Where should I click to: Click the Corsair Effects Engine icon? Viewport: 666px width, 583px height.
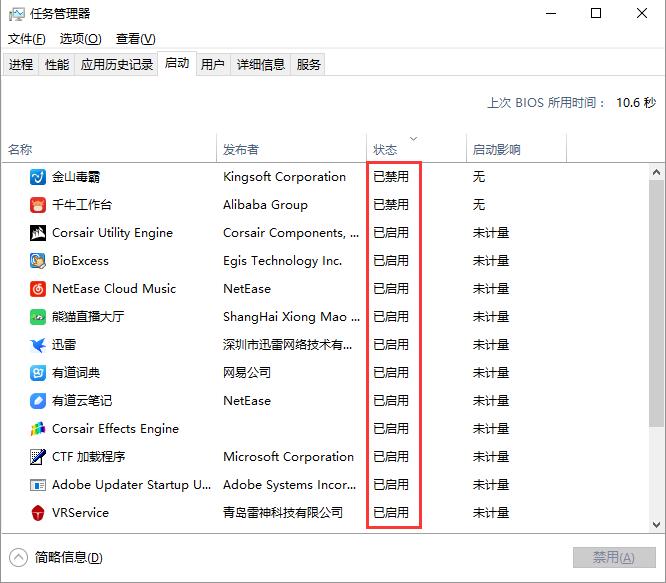(x=38, y=429)
